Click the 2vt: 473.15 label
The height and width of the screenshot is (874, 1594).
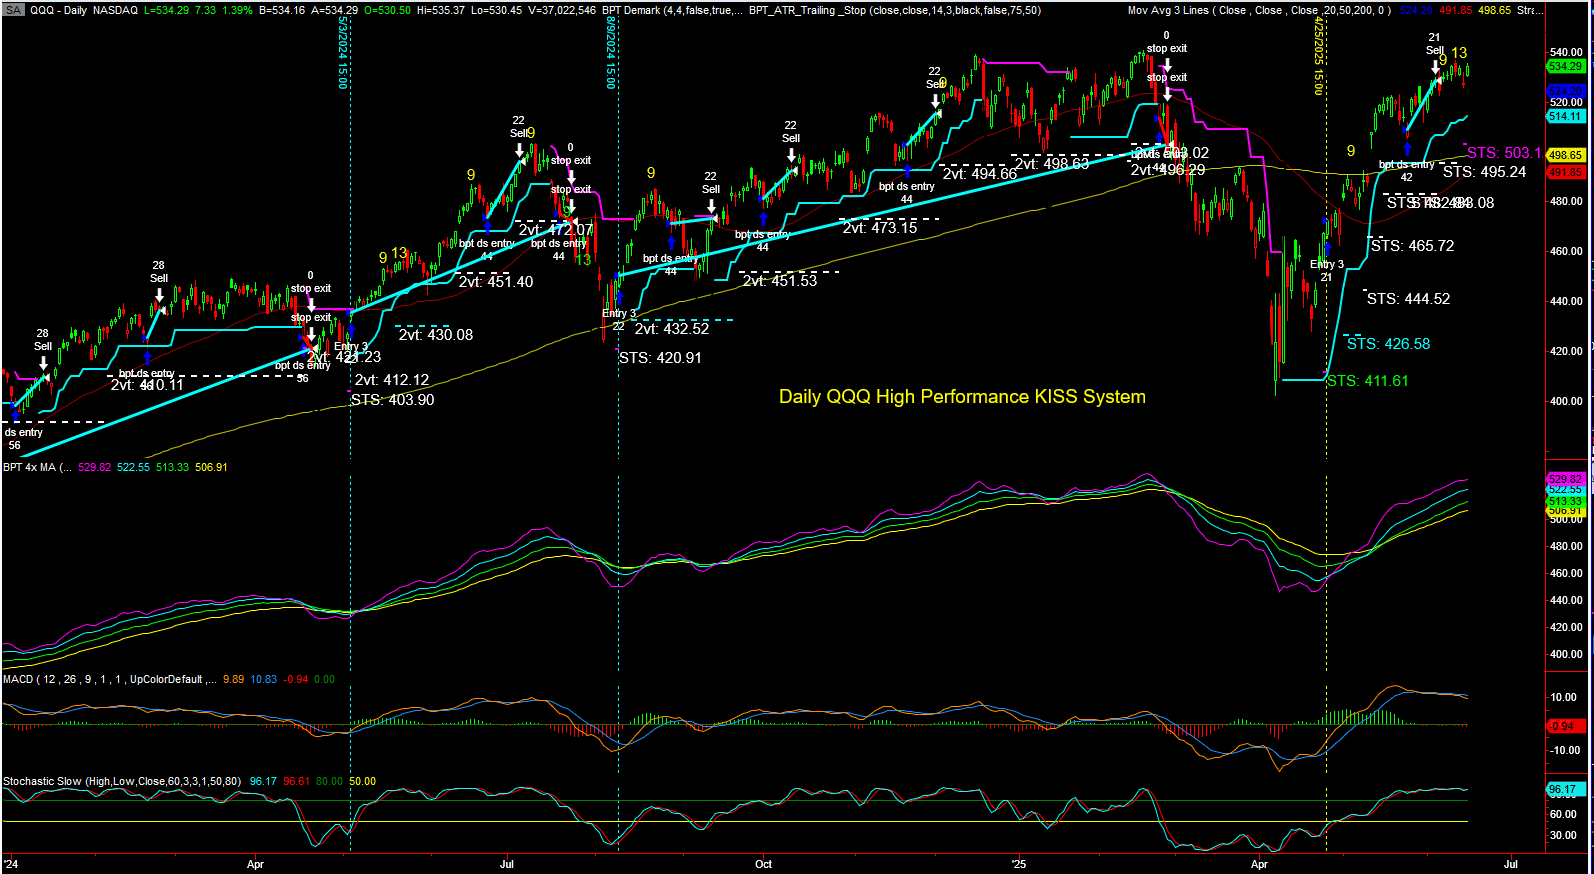880,228
